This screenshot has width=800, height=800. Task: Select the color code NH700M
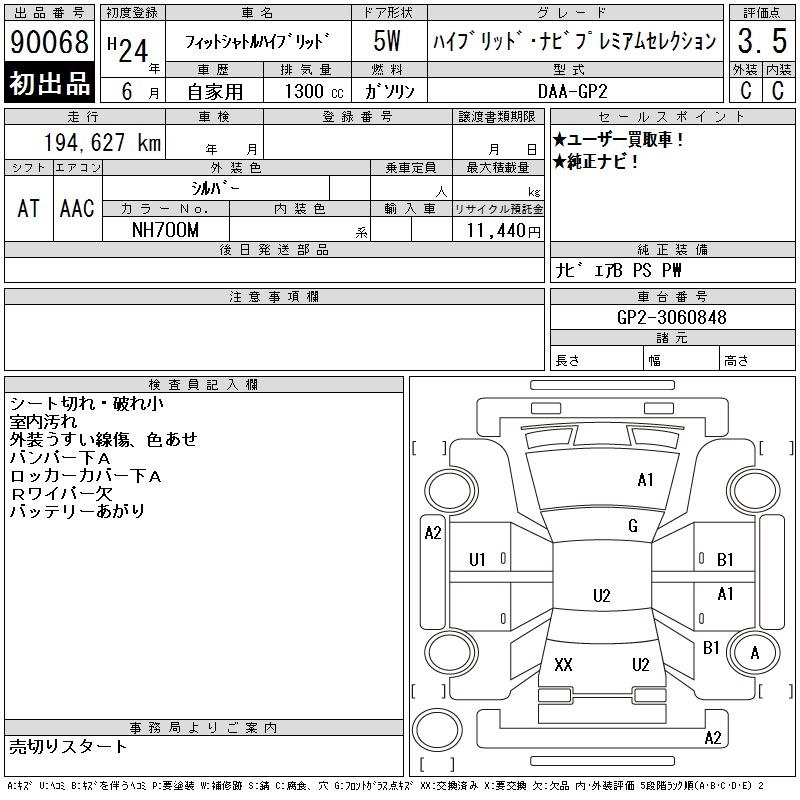(x=166, y=229)
